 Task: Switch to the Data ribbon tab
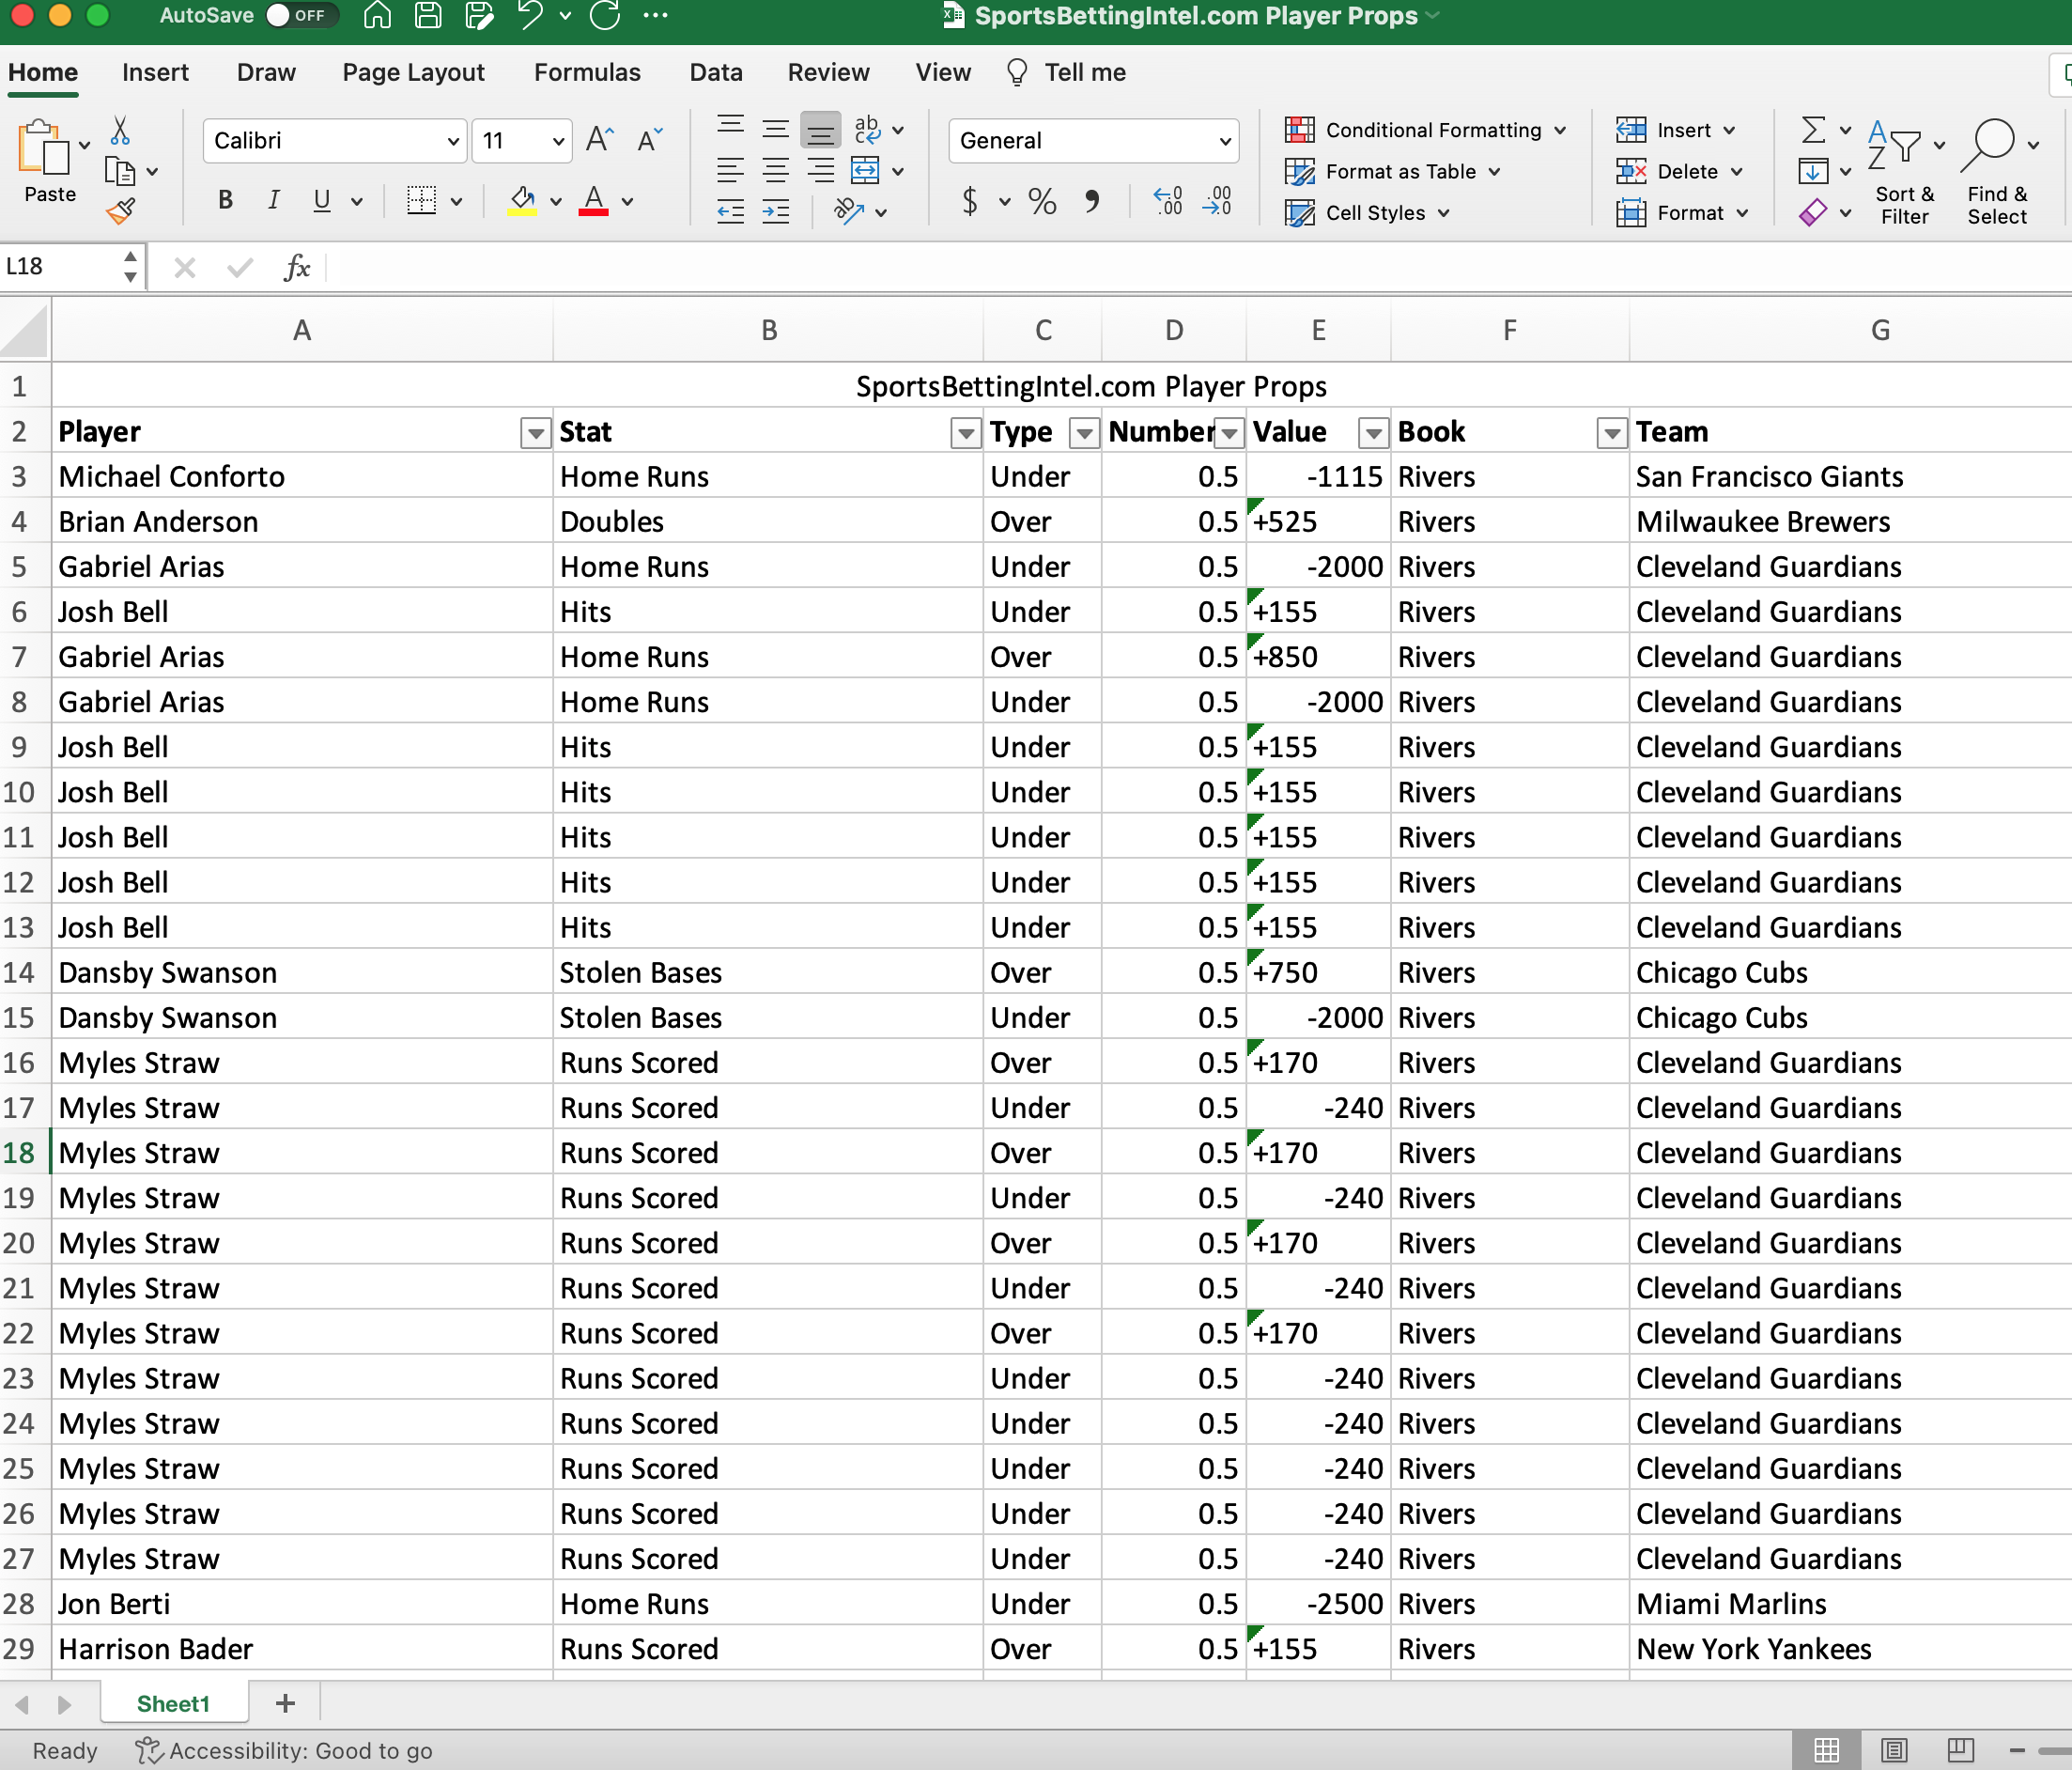pyautogui.click(x=715, y=72)
